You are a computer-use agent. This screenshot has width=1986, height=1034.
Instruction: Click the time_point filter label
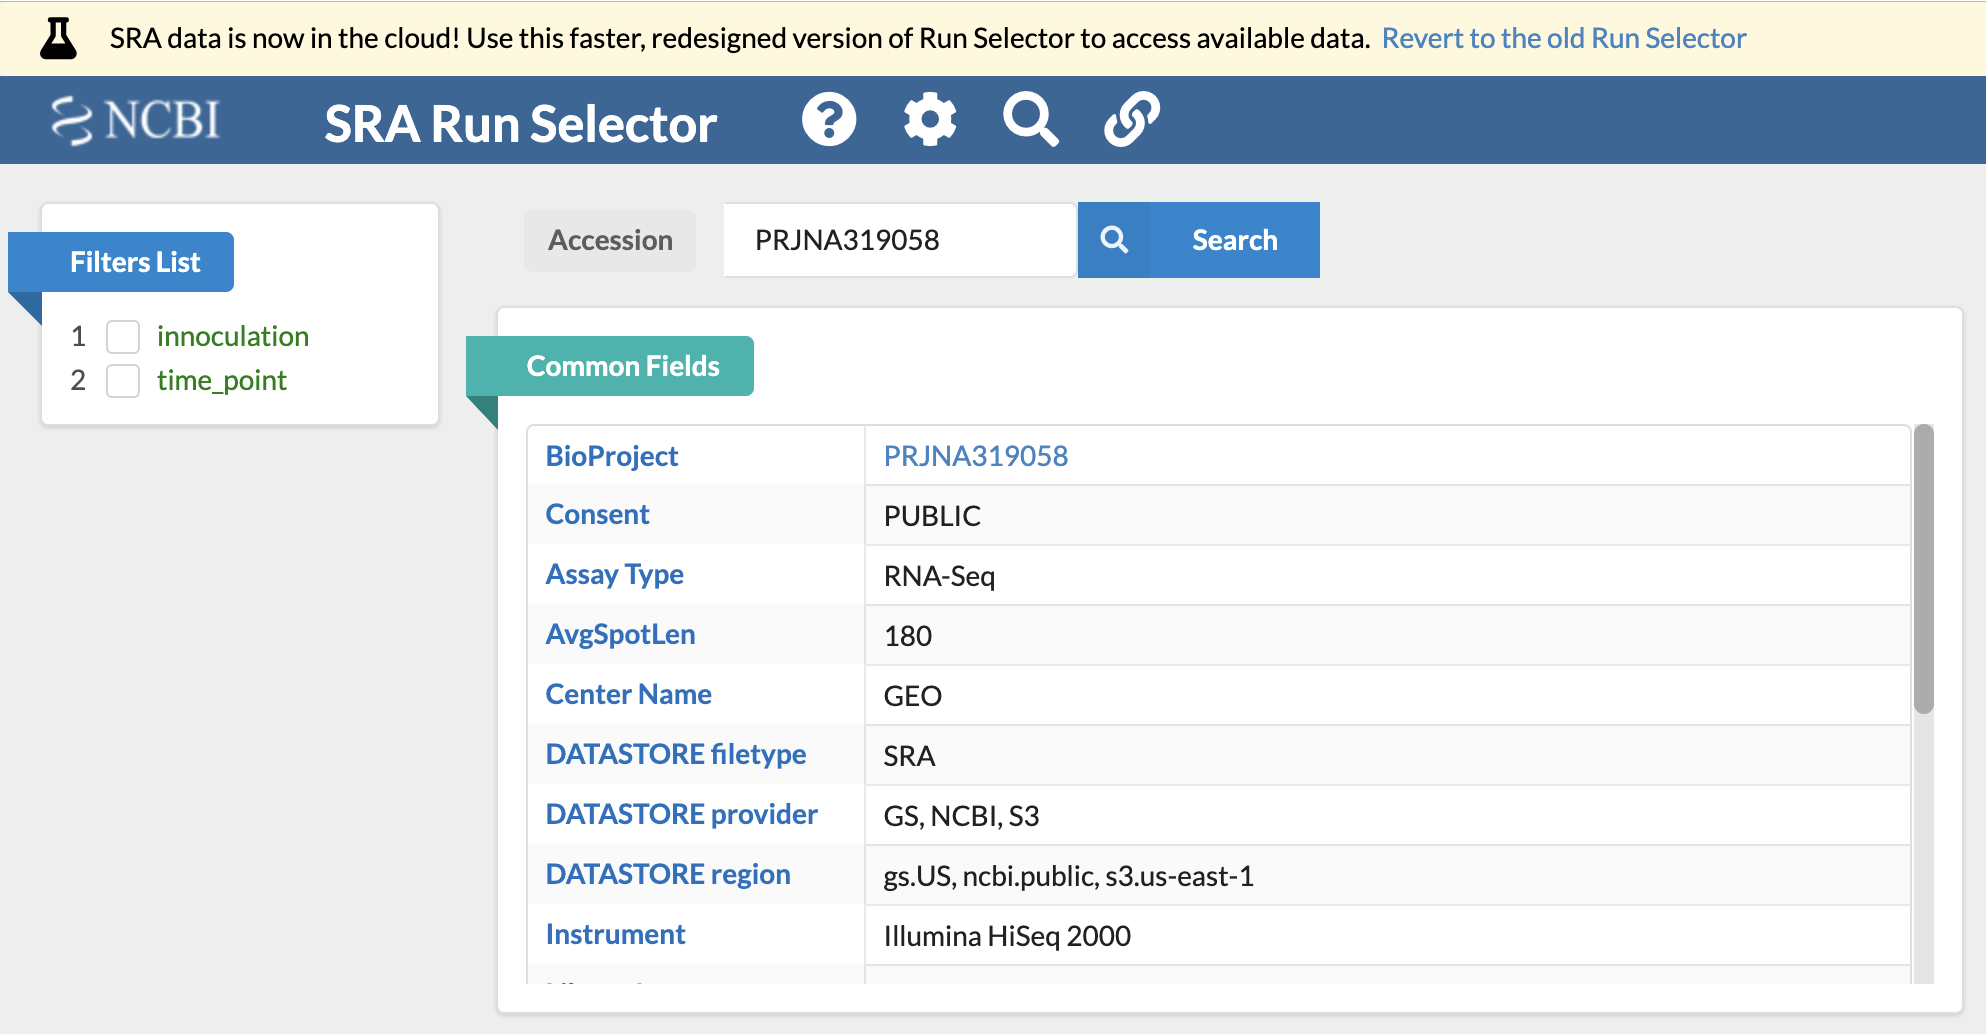coord(221,381)
